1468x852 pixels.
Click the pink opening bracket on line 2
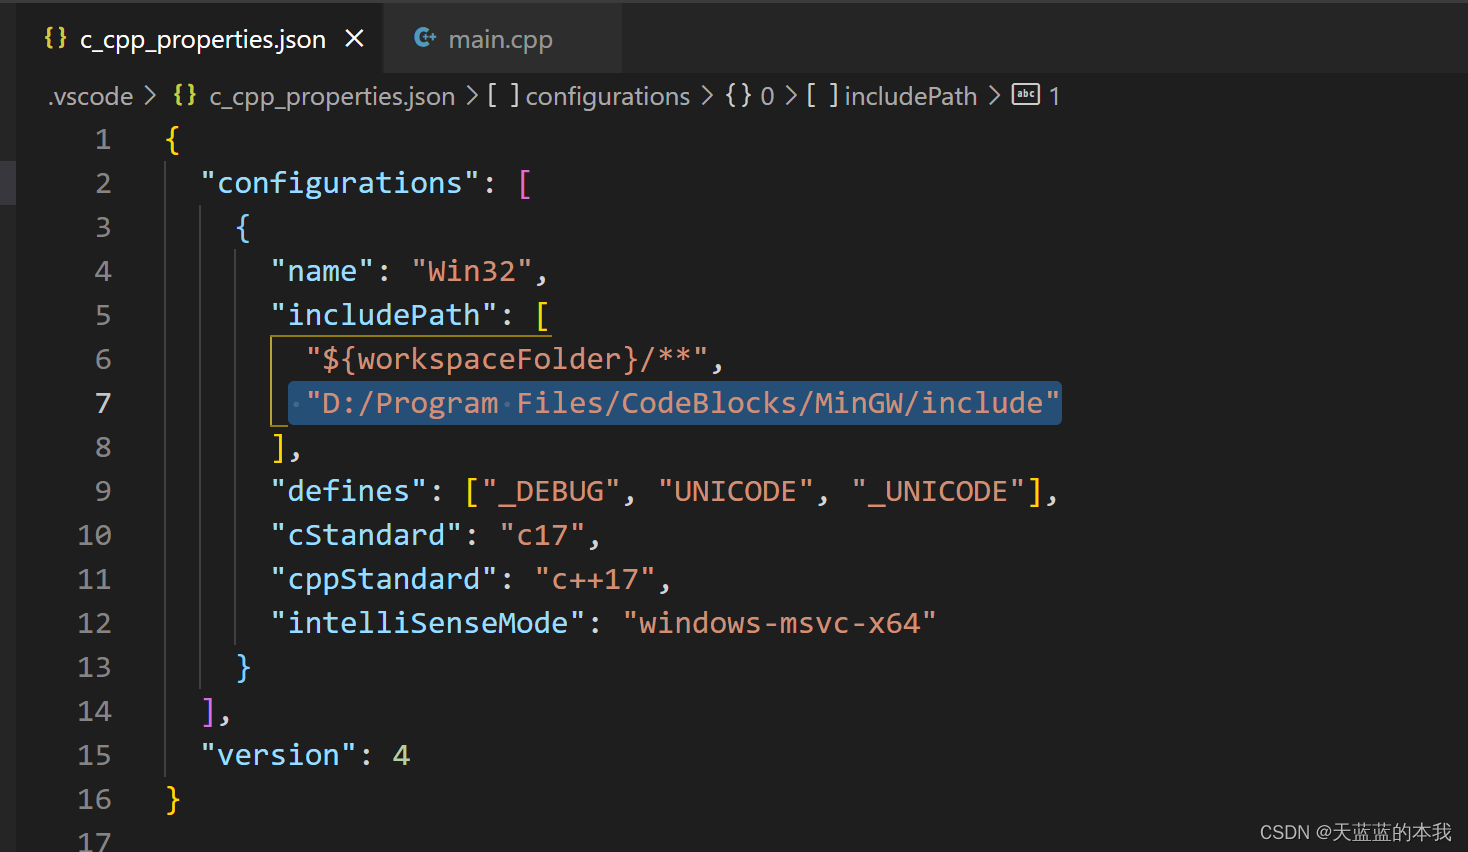(525, 184)
